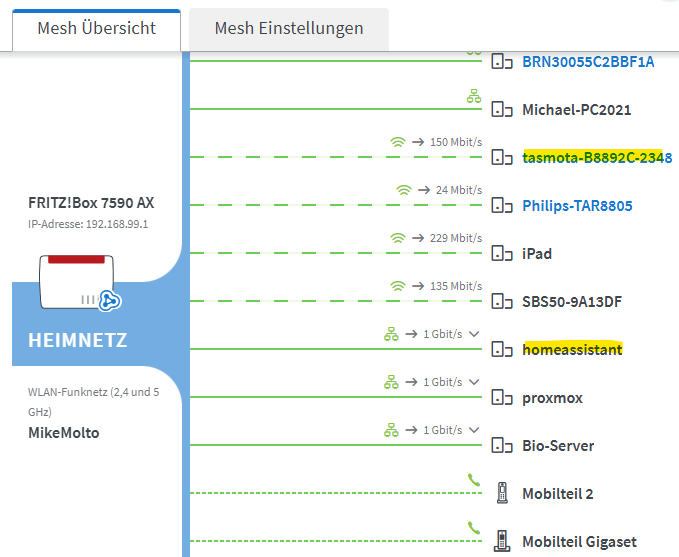
Task: Click the handset icon for Mobilteil 2
Action: pos(502,493)
